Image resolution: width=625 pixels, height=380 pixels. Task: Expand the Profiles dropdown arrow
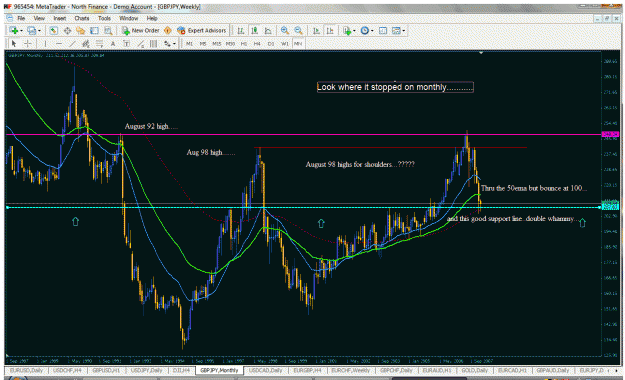pos(39,31)
